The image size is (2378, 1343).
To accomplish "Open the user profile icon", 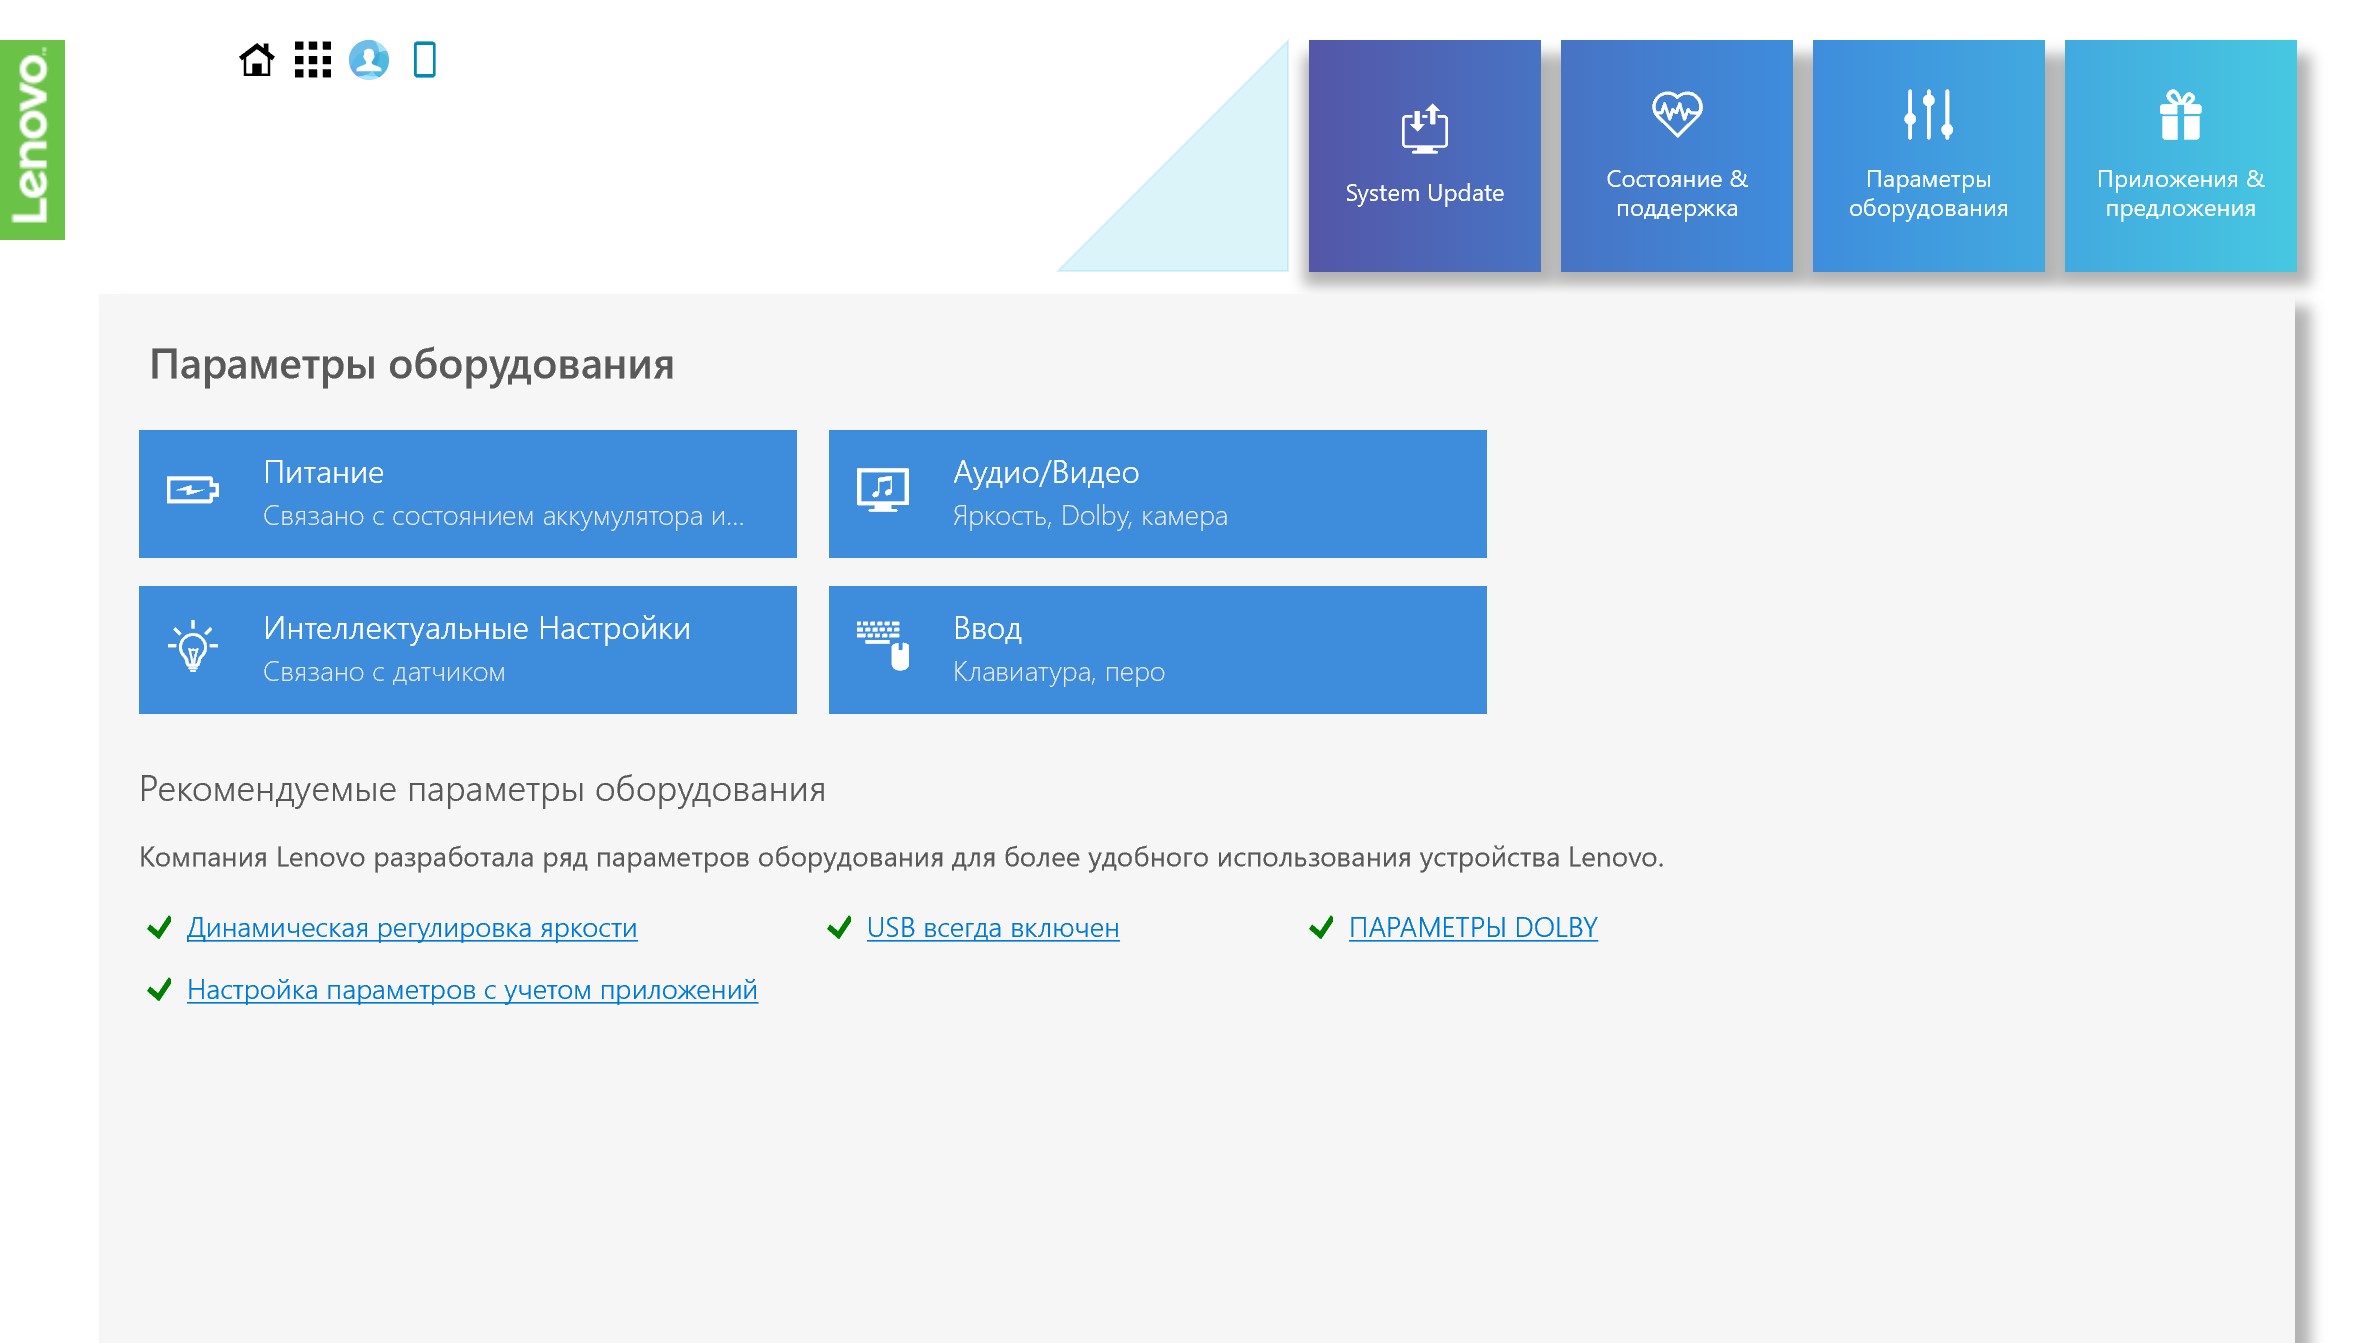I will pyautogui.click(x=369, y=60).
